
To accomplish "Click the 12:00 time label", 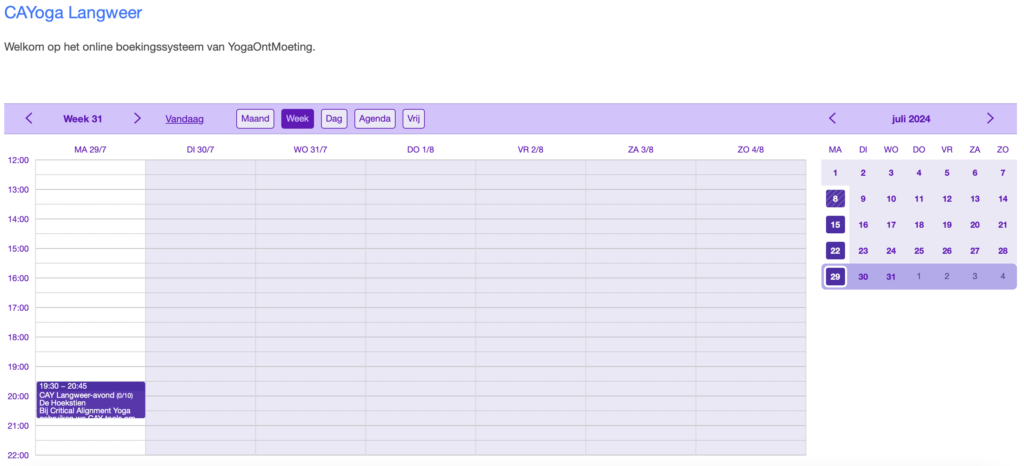I will [x=18, y=160].
